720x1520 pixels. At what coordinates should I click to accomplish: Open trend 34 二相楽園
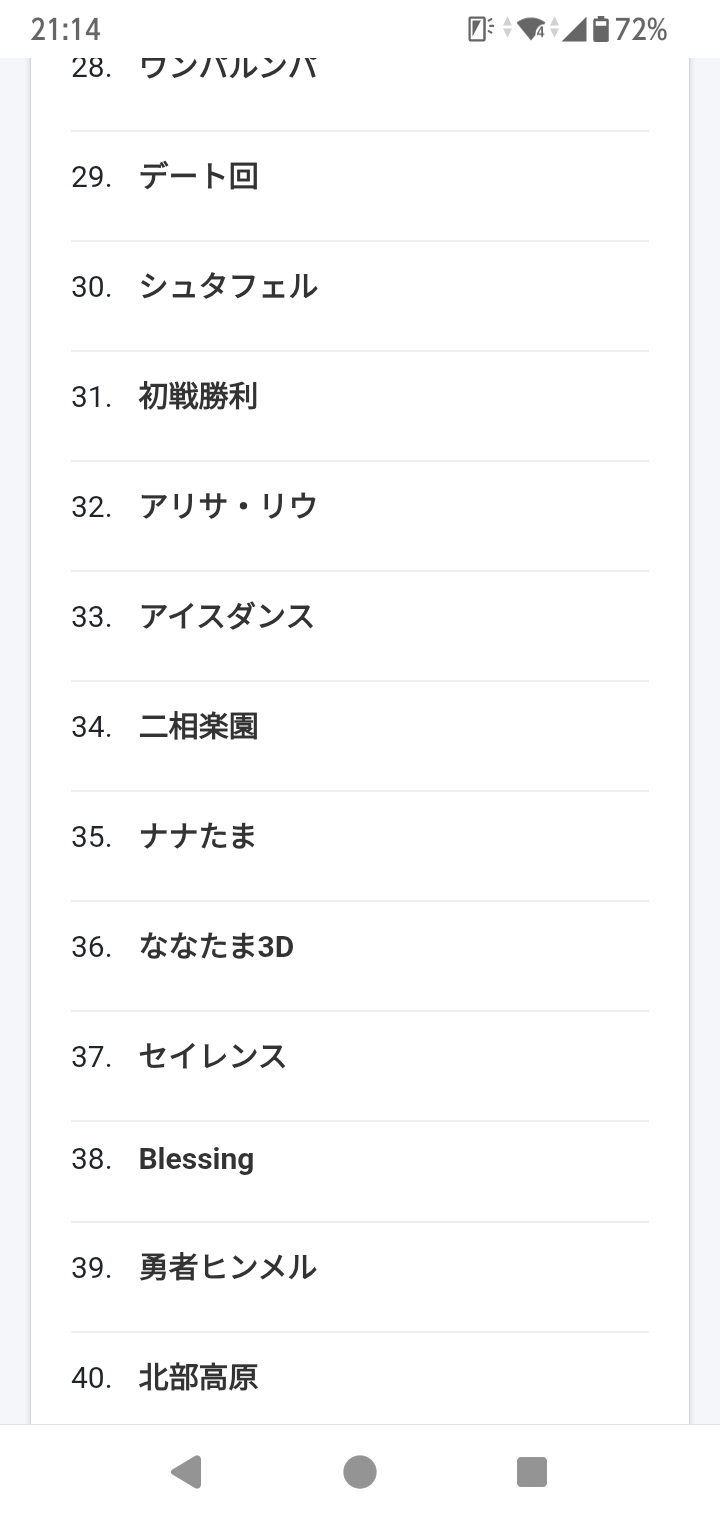pos(198,727)
